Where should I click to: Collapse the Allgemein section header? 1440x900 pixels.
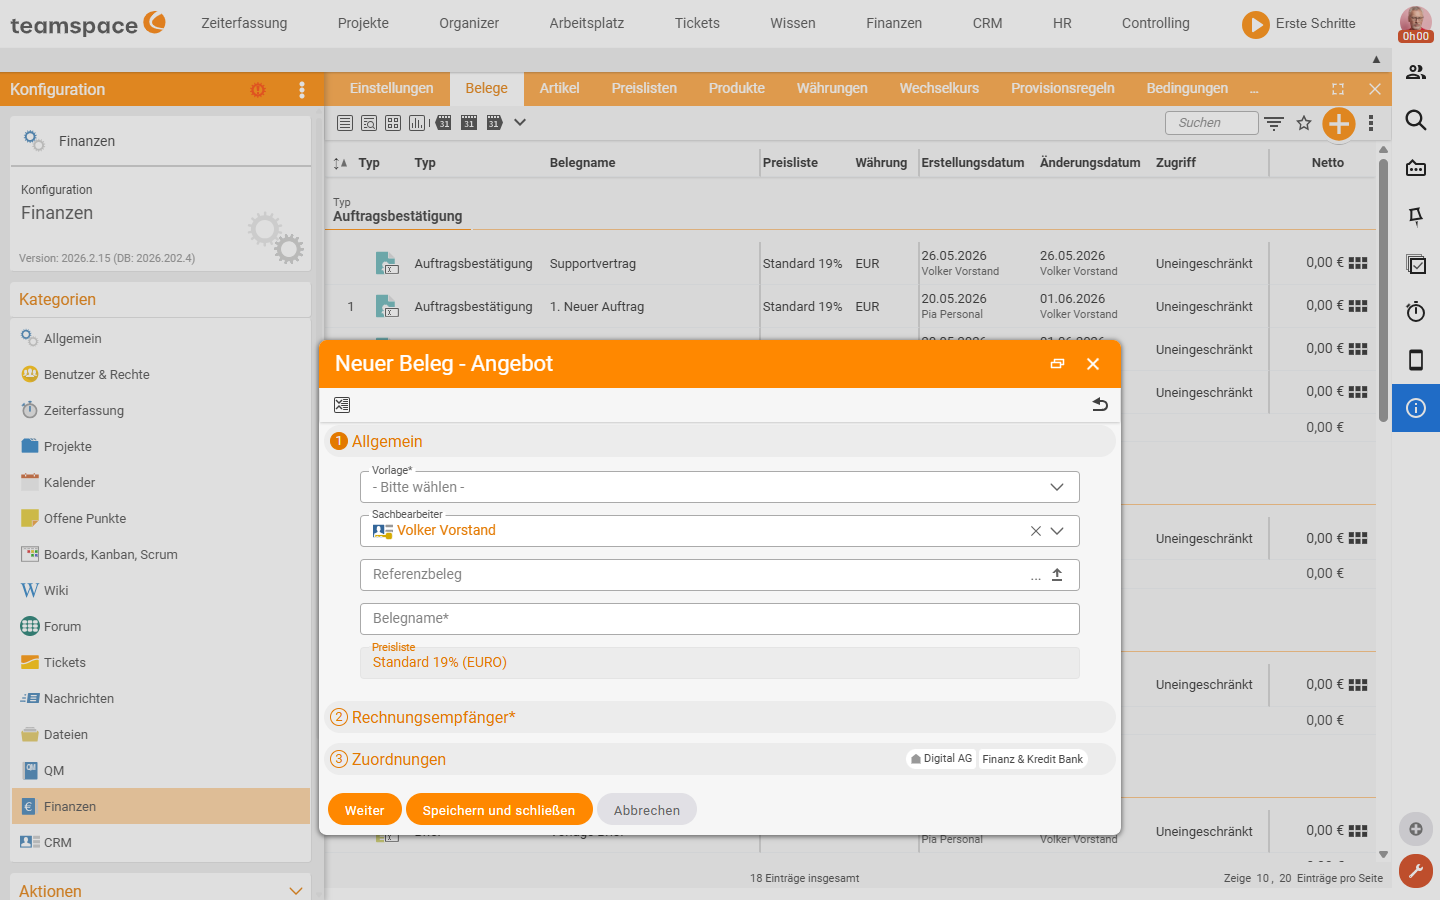click(719, 441)
